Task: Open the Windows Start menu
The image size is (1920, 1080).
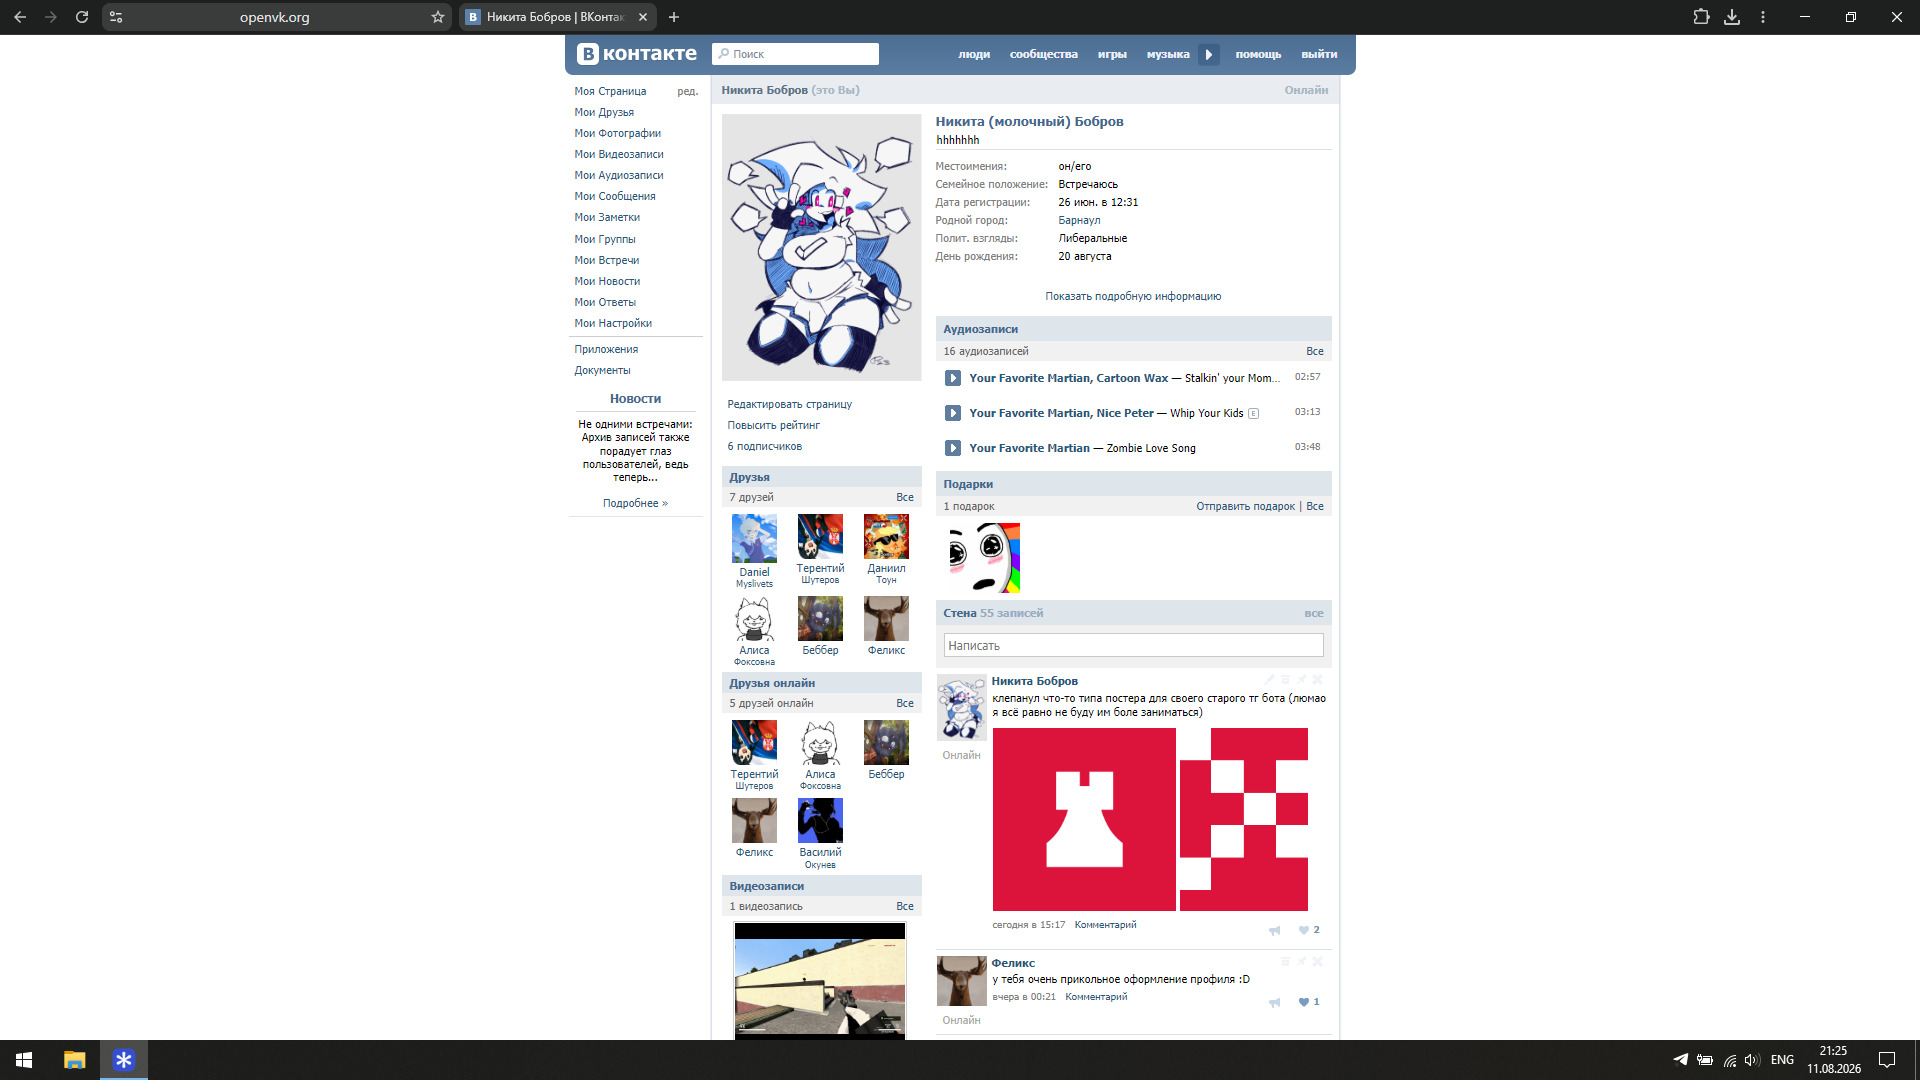Action: coord(24,1060)
